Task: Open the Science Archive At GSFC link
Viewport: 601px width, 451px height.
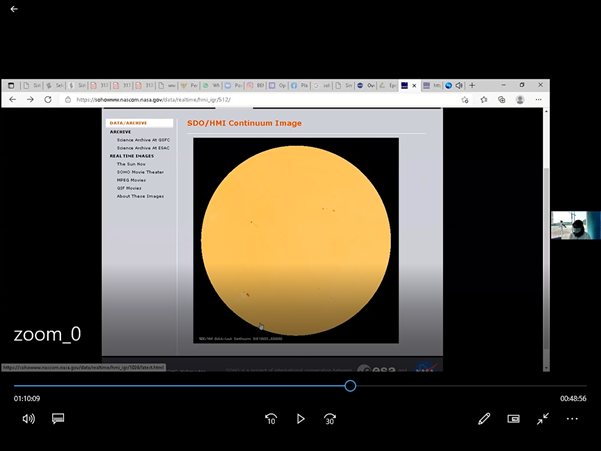Action: [142, 139]
